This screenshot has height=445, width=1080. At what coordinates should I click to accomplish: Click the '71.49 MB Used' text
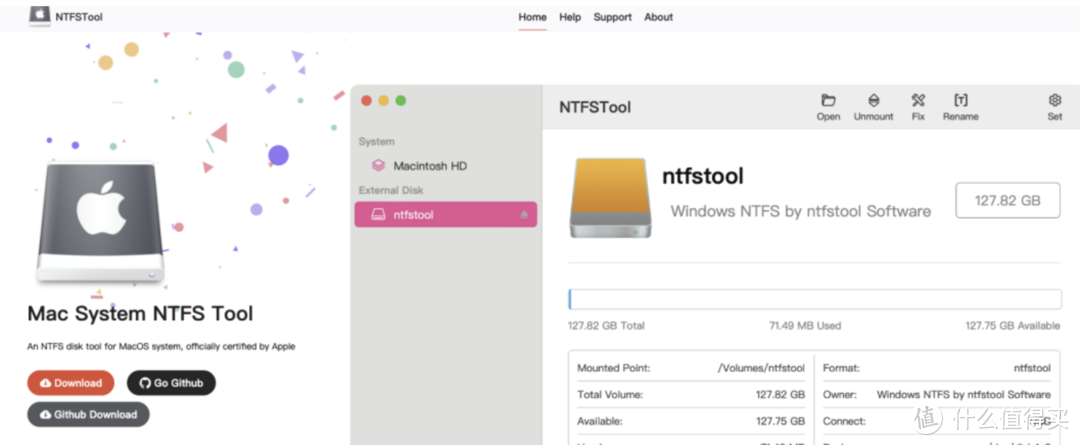[x=805, y=326]
